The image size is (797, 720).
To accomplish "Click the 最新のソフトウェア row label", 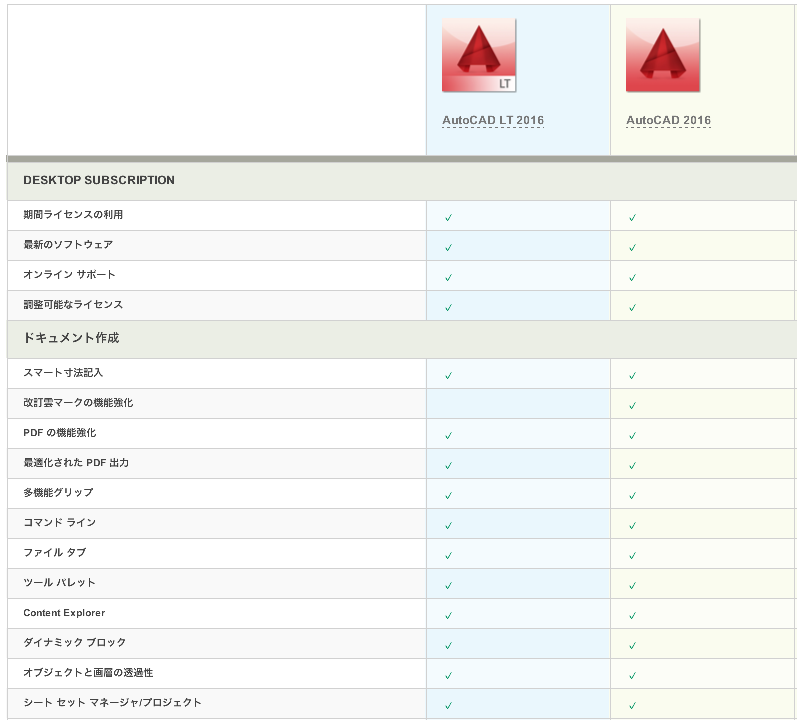I will tap(68, 244).
